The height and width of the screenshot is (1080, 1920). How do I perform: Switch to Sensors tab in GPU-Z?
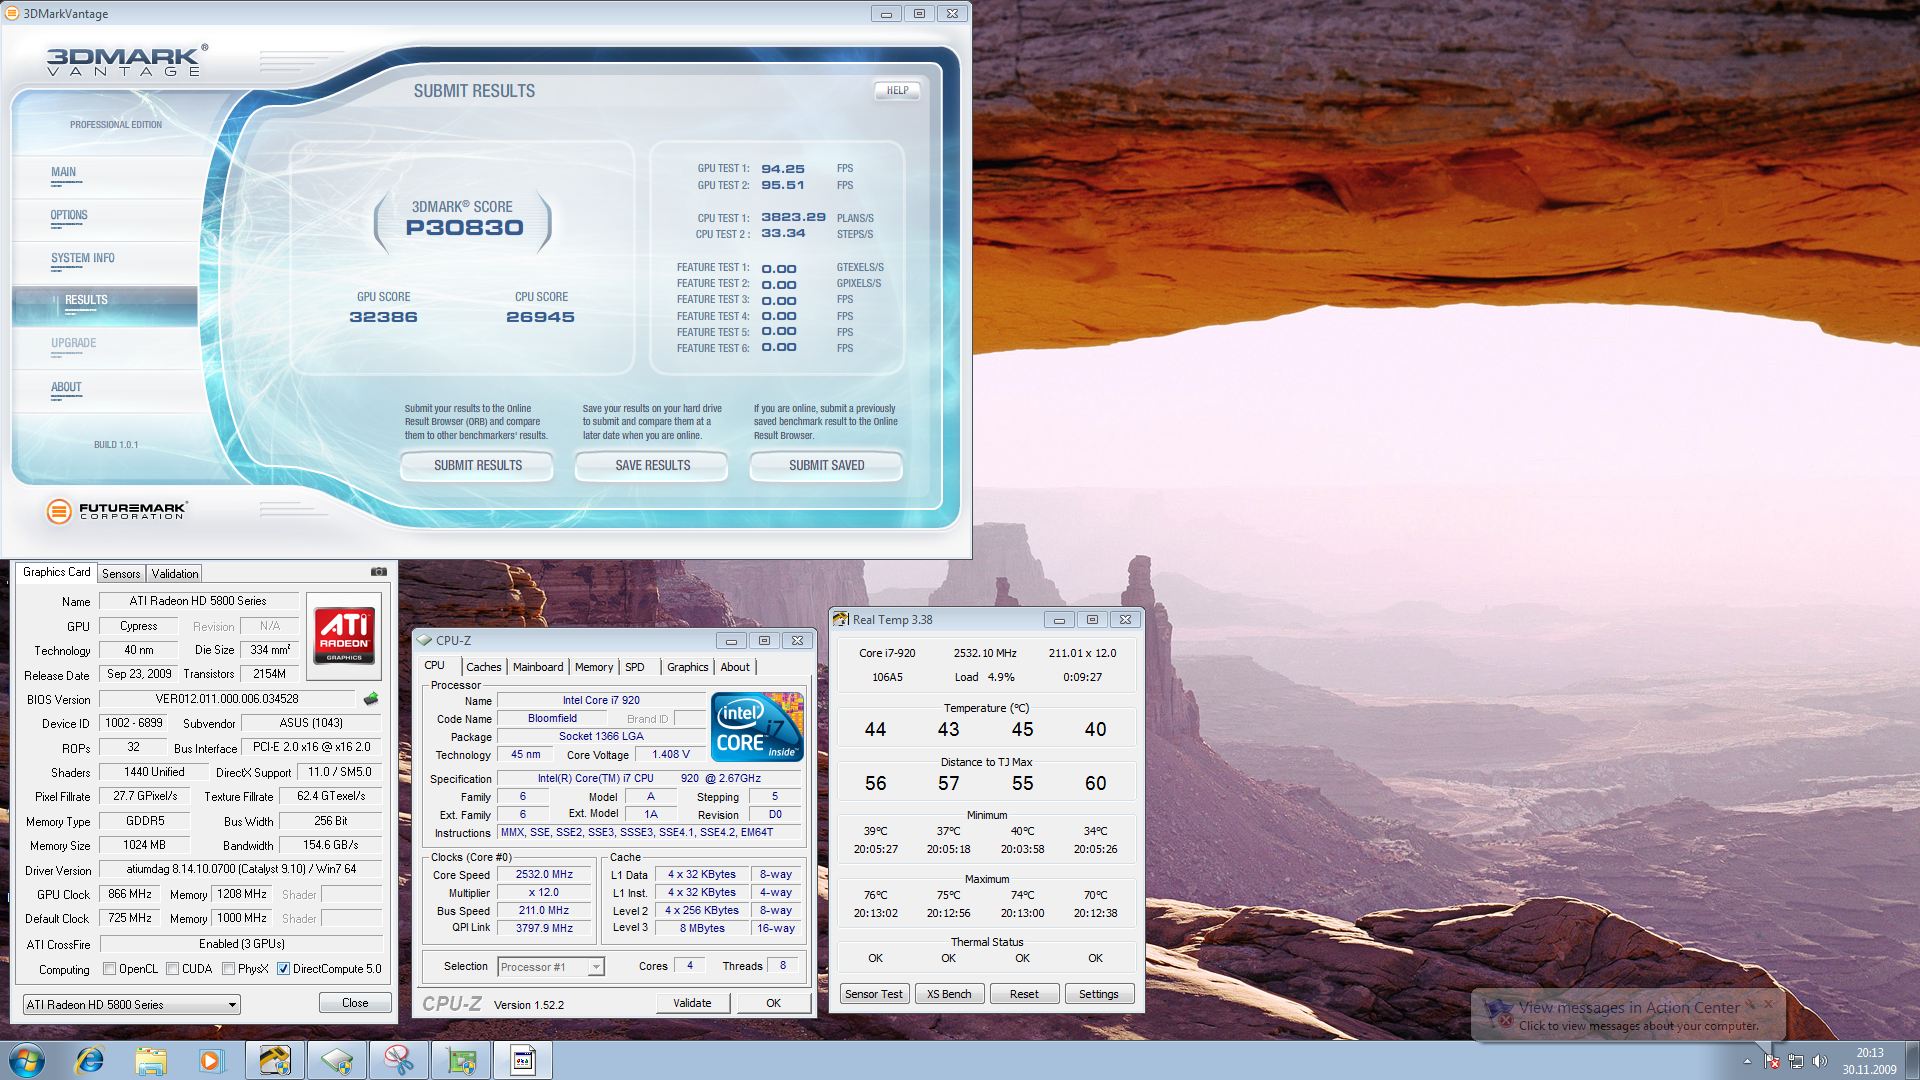click(x=121, y=574)
